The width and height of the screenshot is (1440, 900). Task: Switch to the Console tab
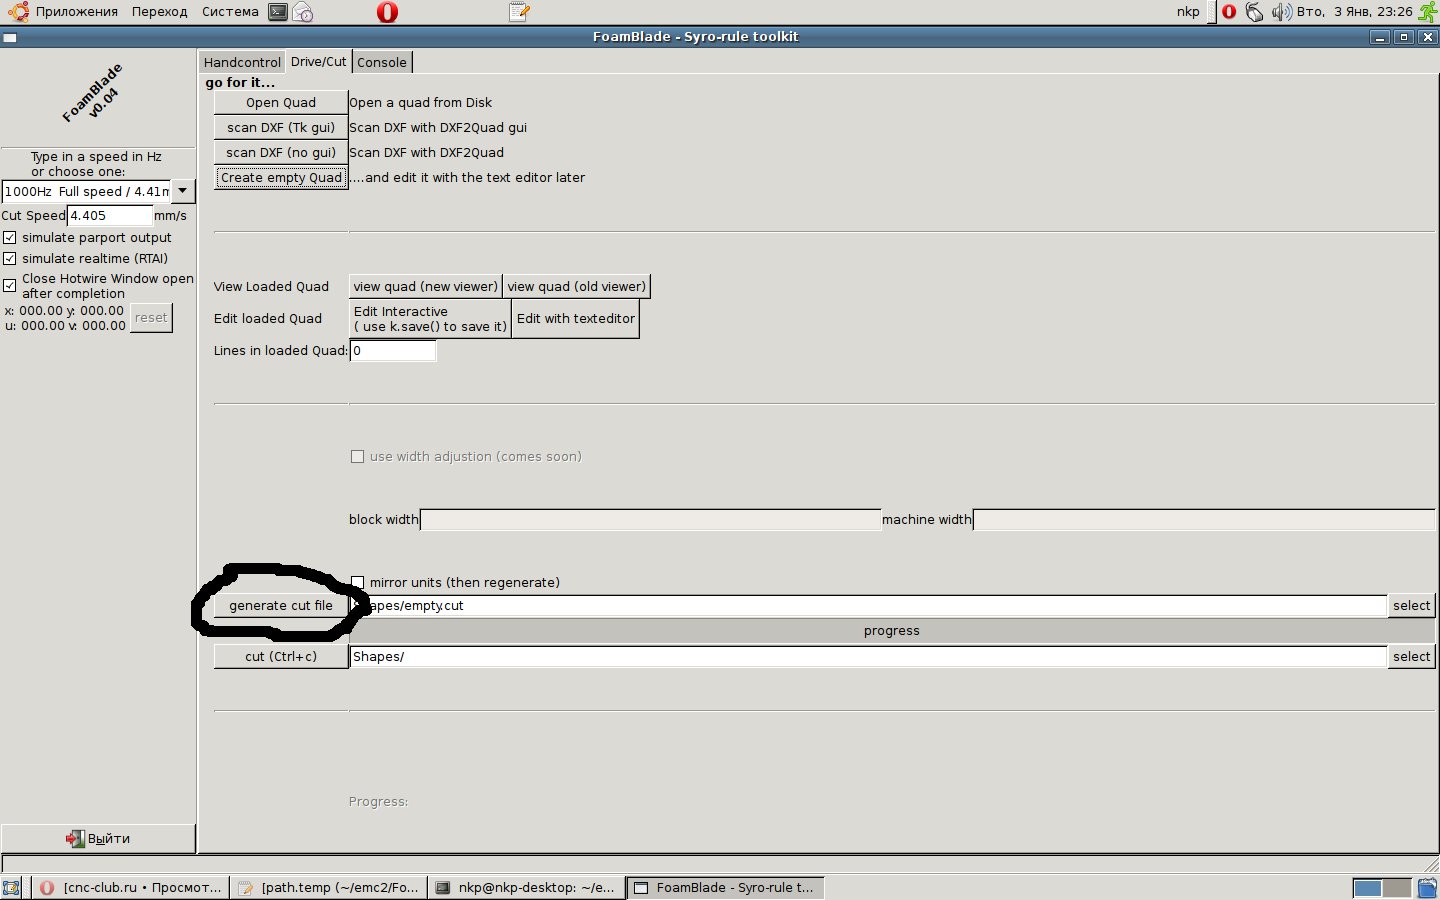382,62
